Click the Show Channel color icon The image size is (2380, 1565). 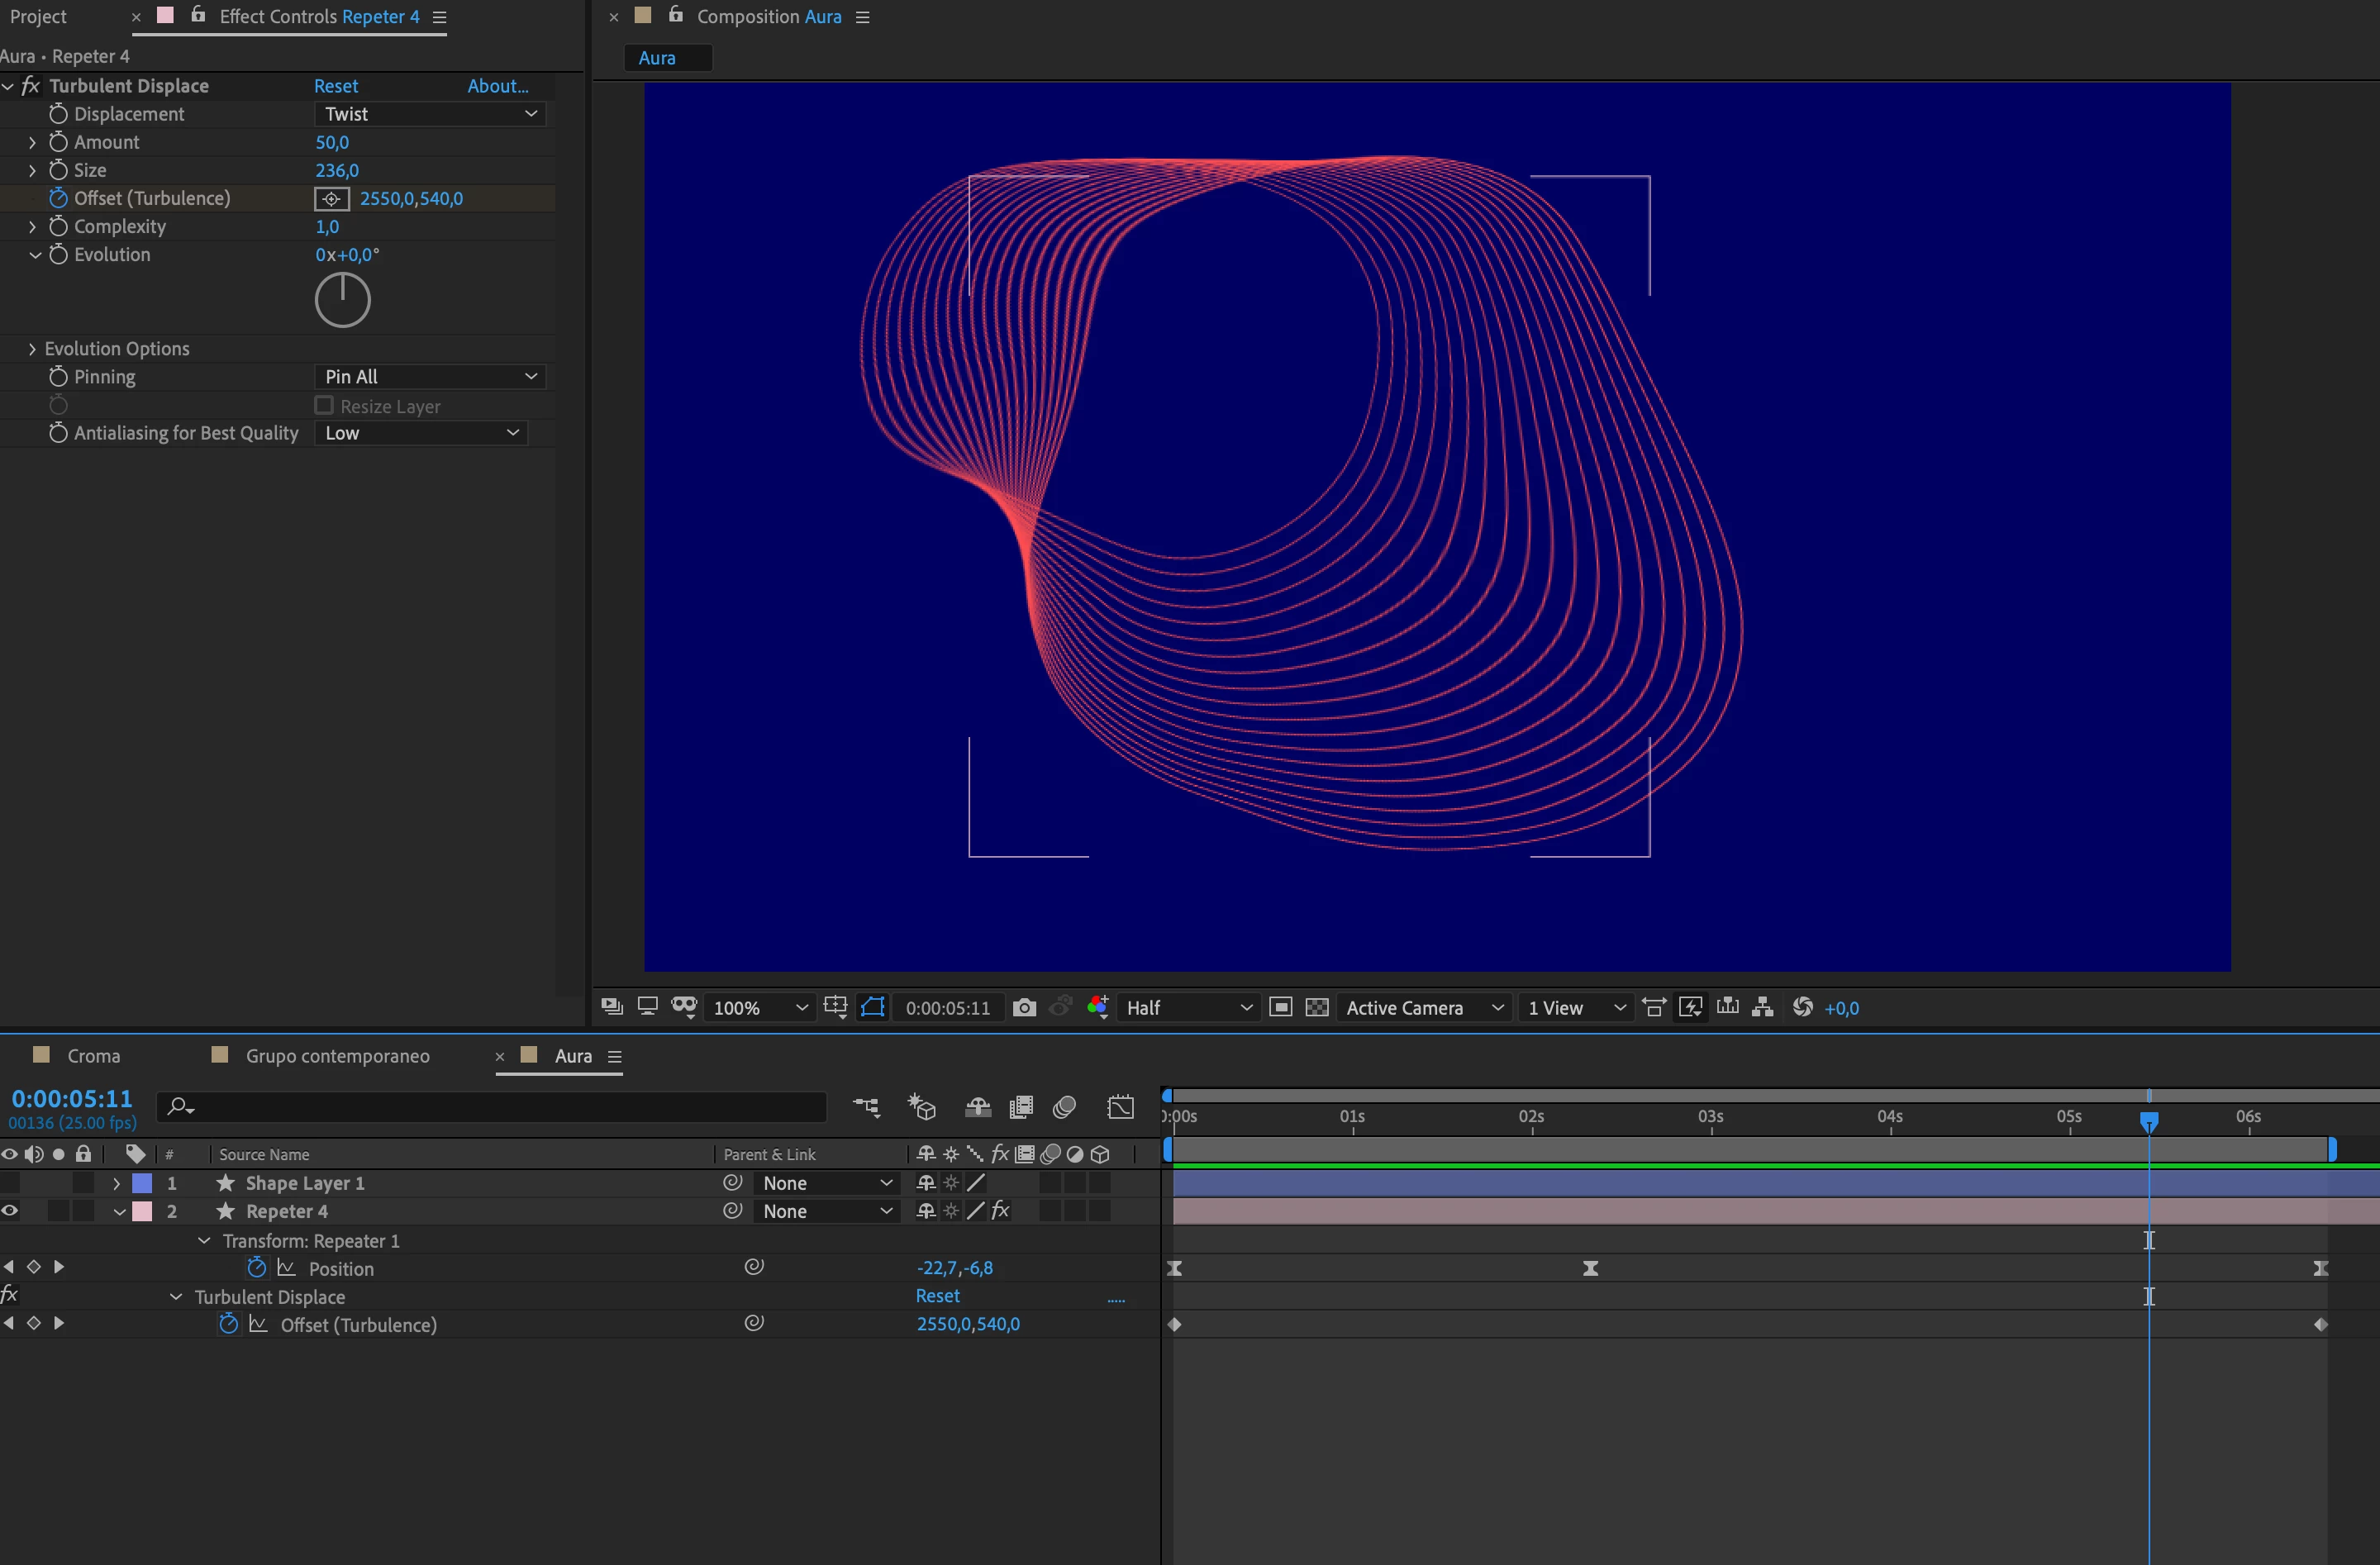[x=1097, y=1007]
